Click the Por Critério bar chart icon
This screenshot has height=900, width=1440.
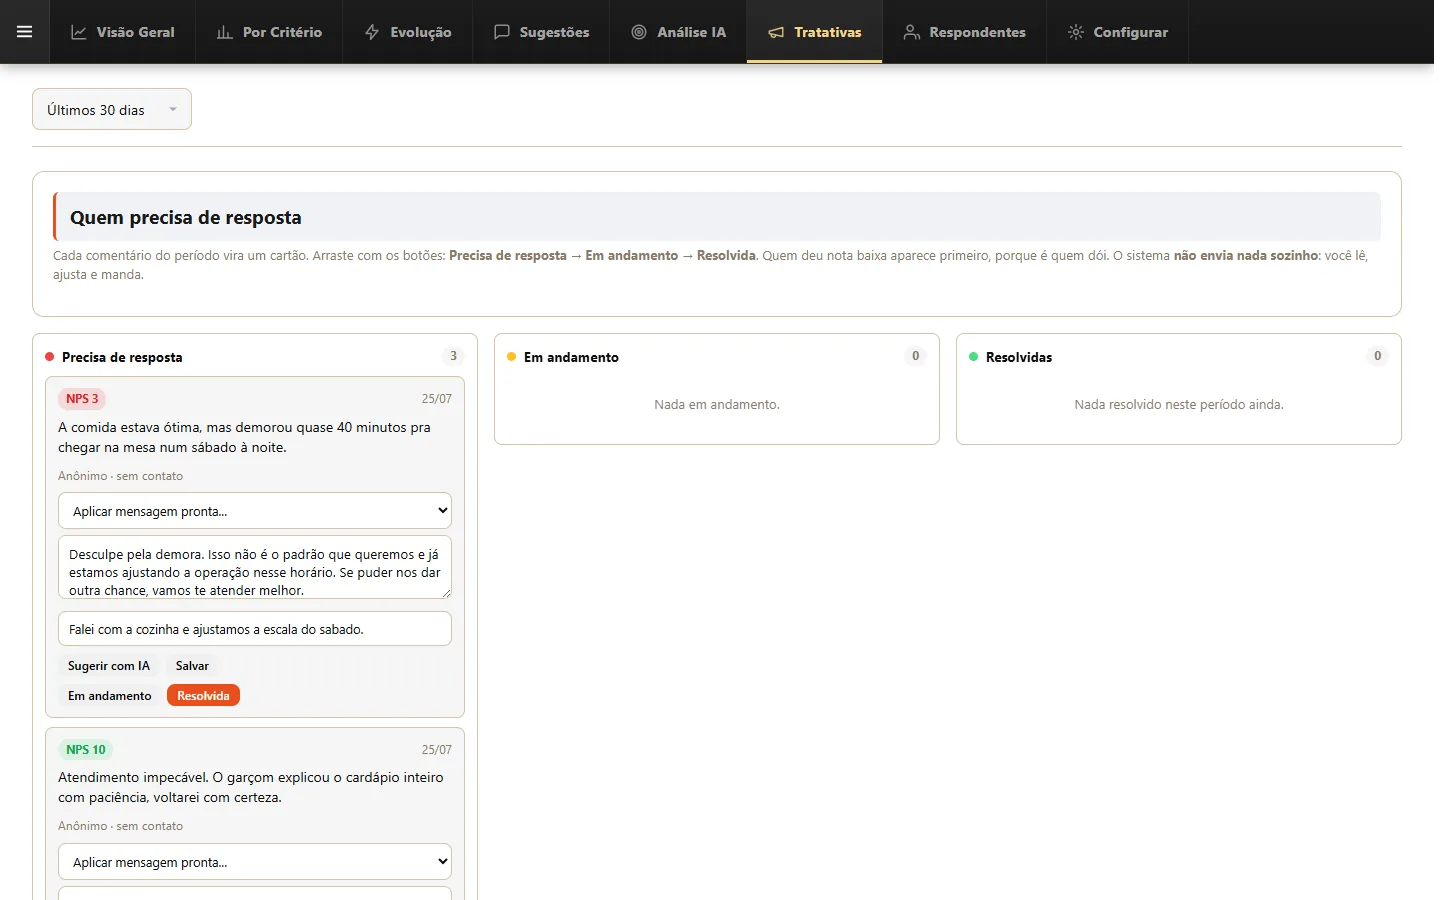coord(224,32)
